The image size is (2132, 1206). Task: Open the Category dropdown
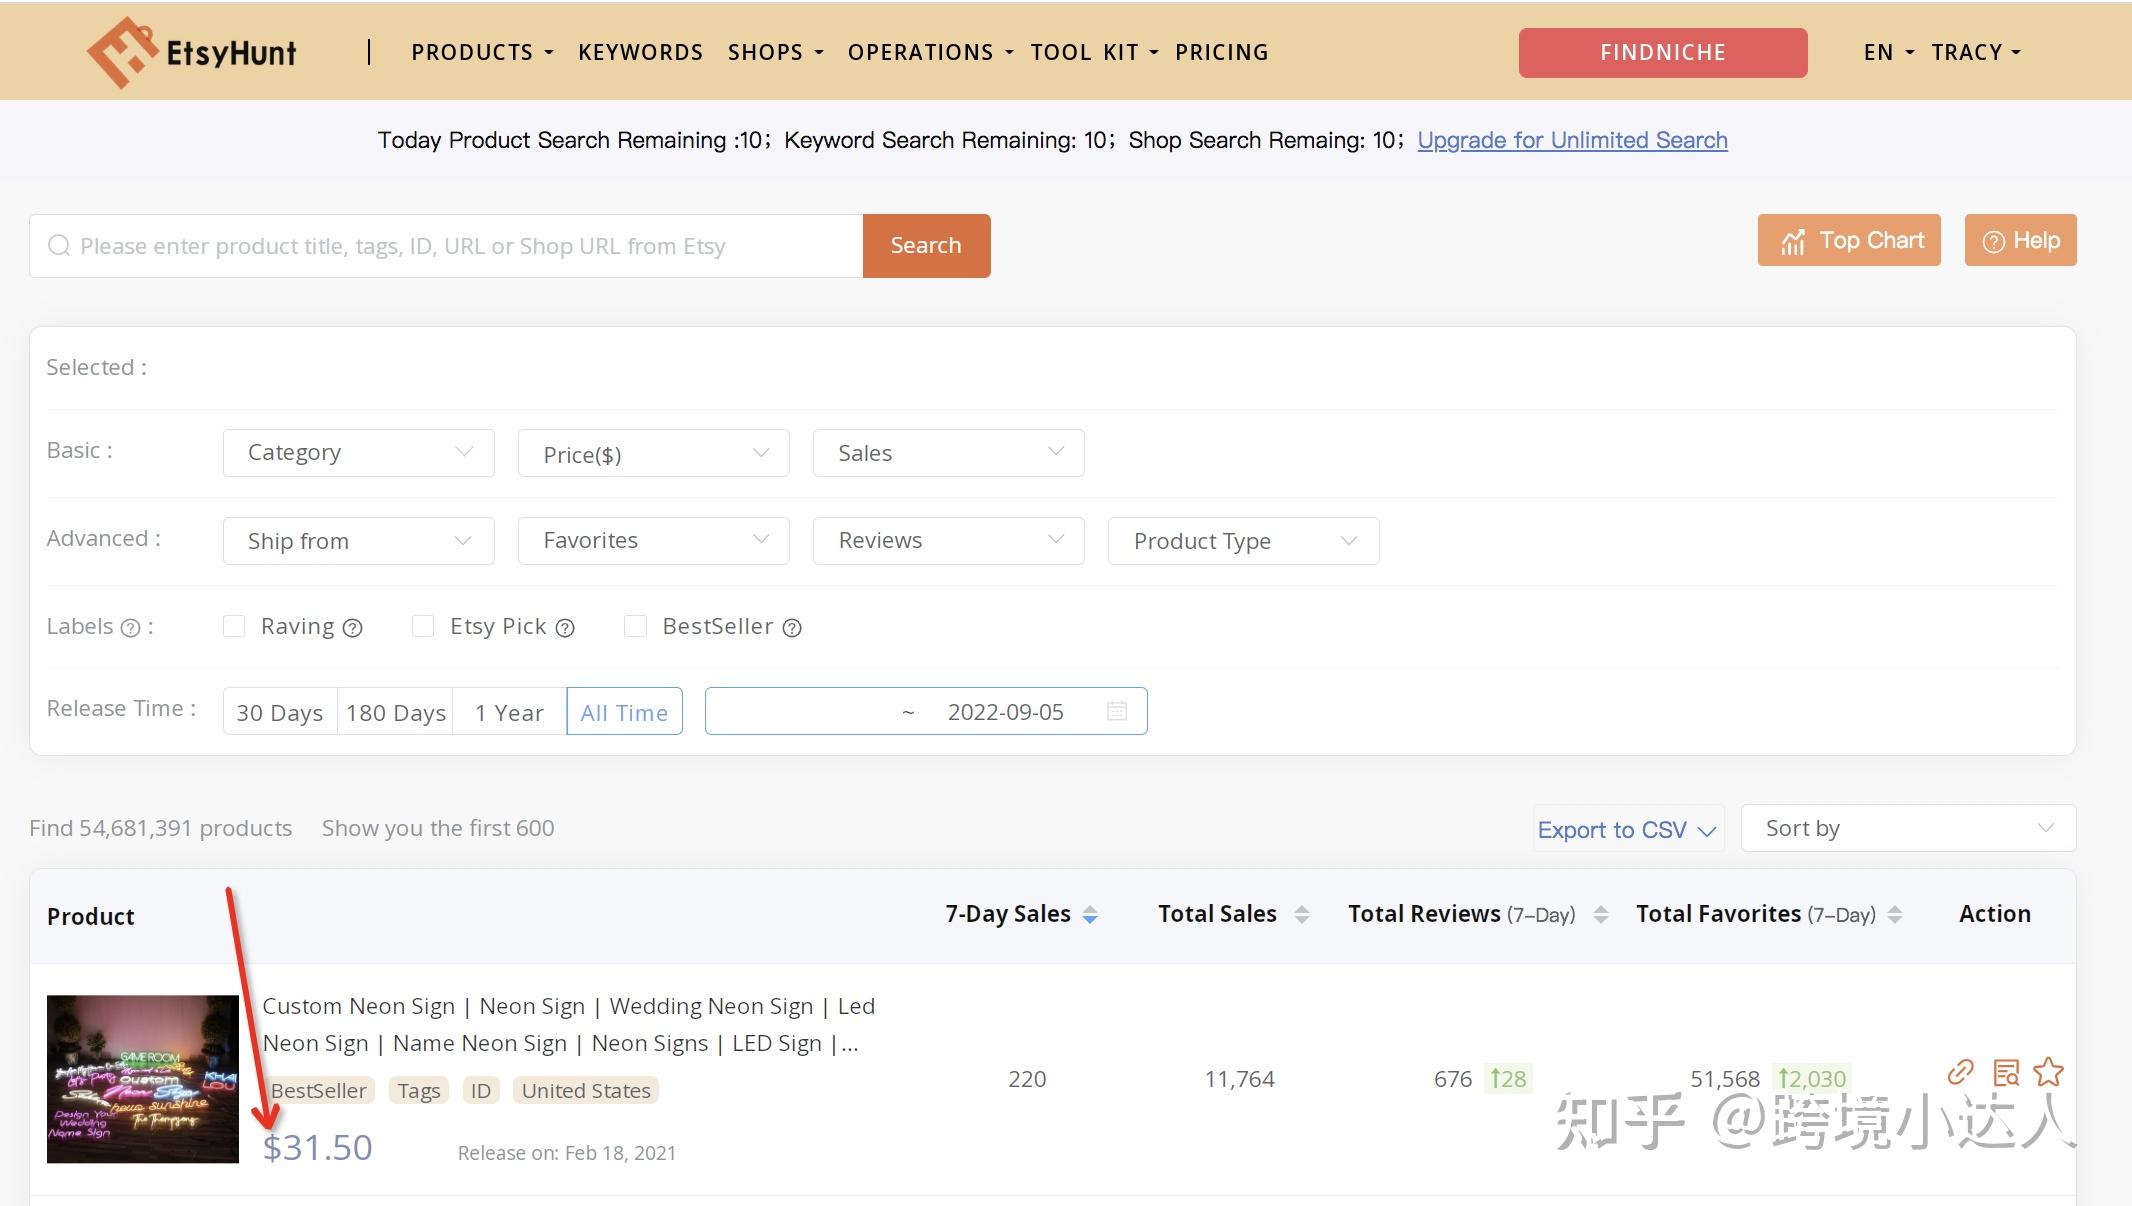(357, 452)
